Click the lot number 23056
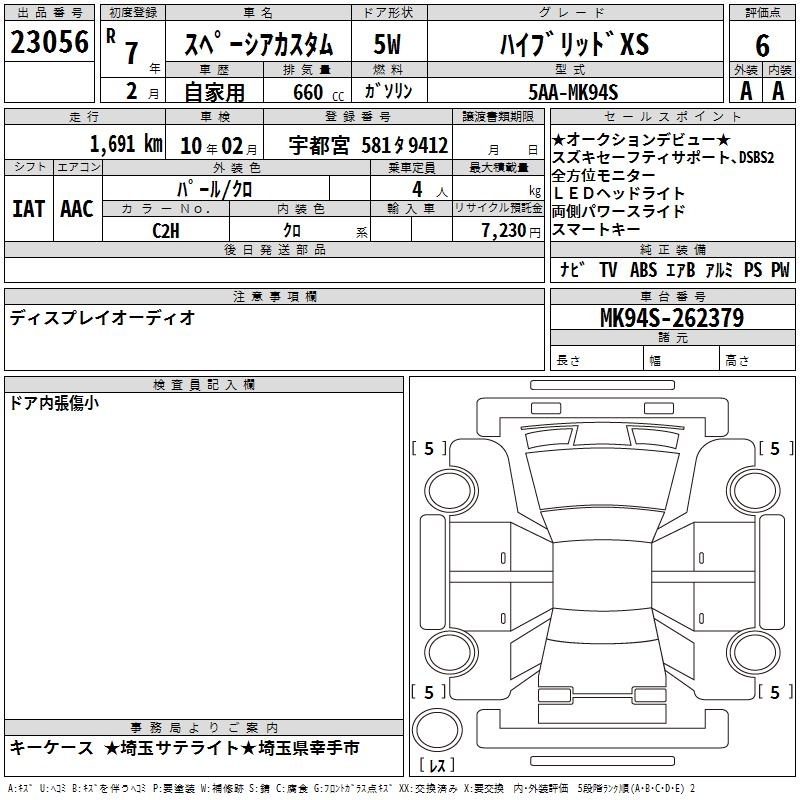Image resolution: width=800 pixels, height=800 pixels. point(49,44)
